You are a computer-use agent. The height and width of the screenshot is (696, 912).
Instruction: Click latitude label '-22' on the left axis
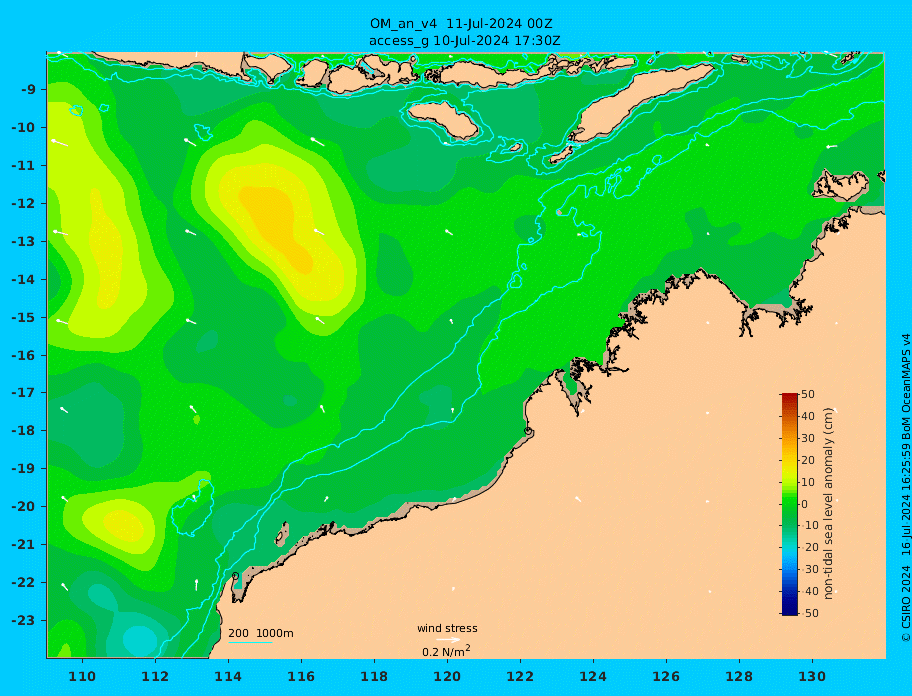click(24, 583)
